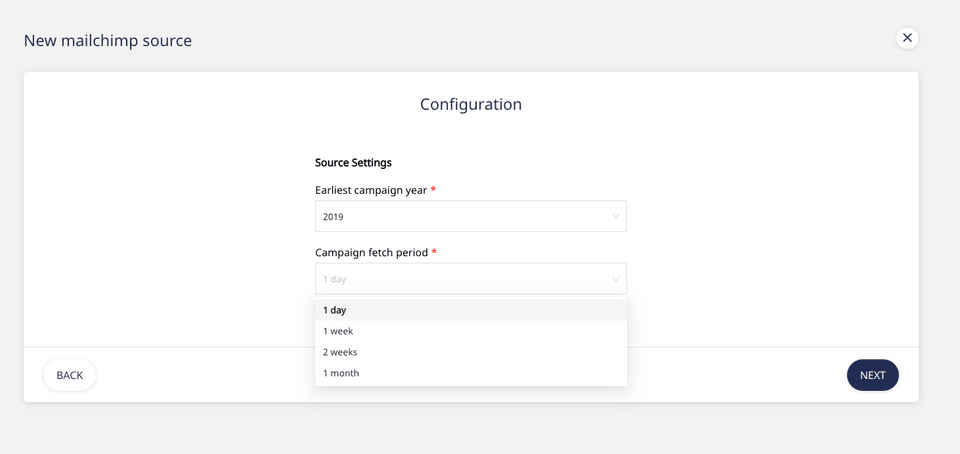Proceed by clicking the NEXT button
The image size is (960, 454).
tap(872, 375)
